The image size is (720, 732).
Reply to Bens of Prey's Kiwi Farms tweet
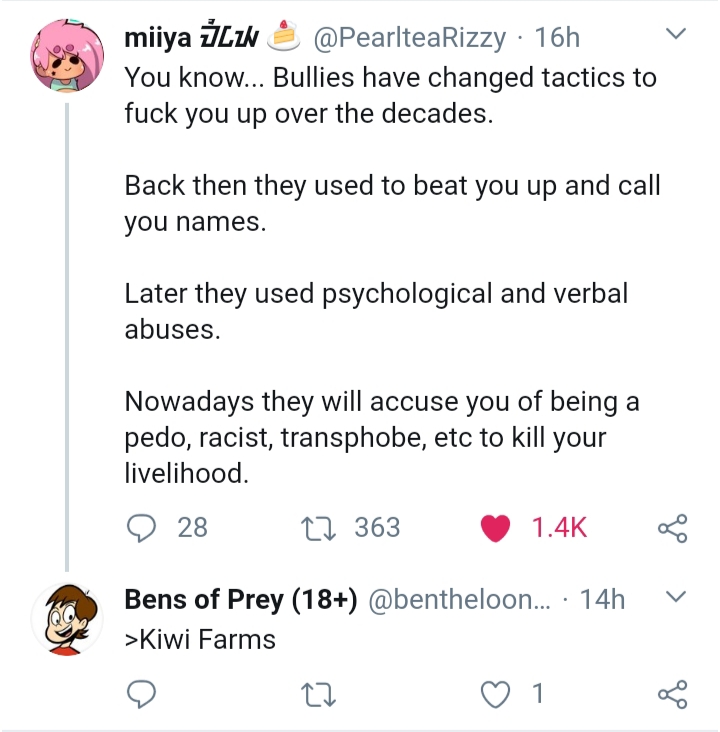click(141, 694)
